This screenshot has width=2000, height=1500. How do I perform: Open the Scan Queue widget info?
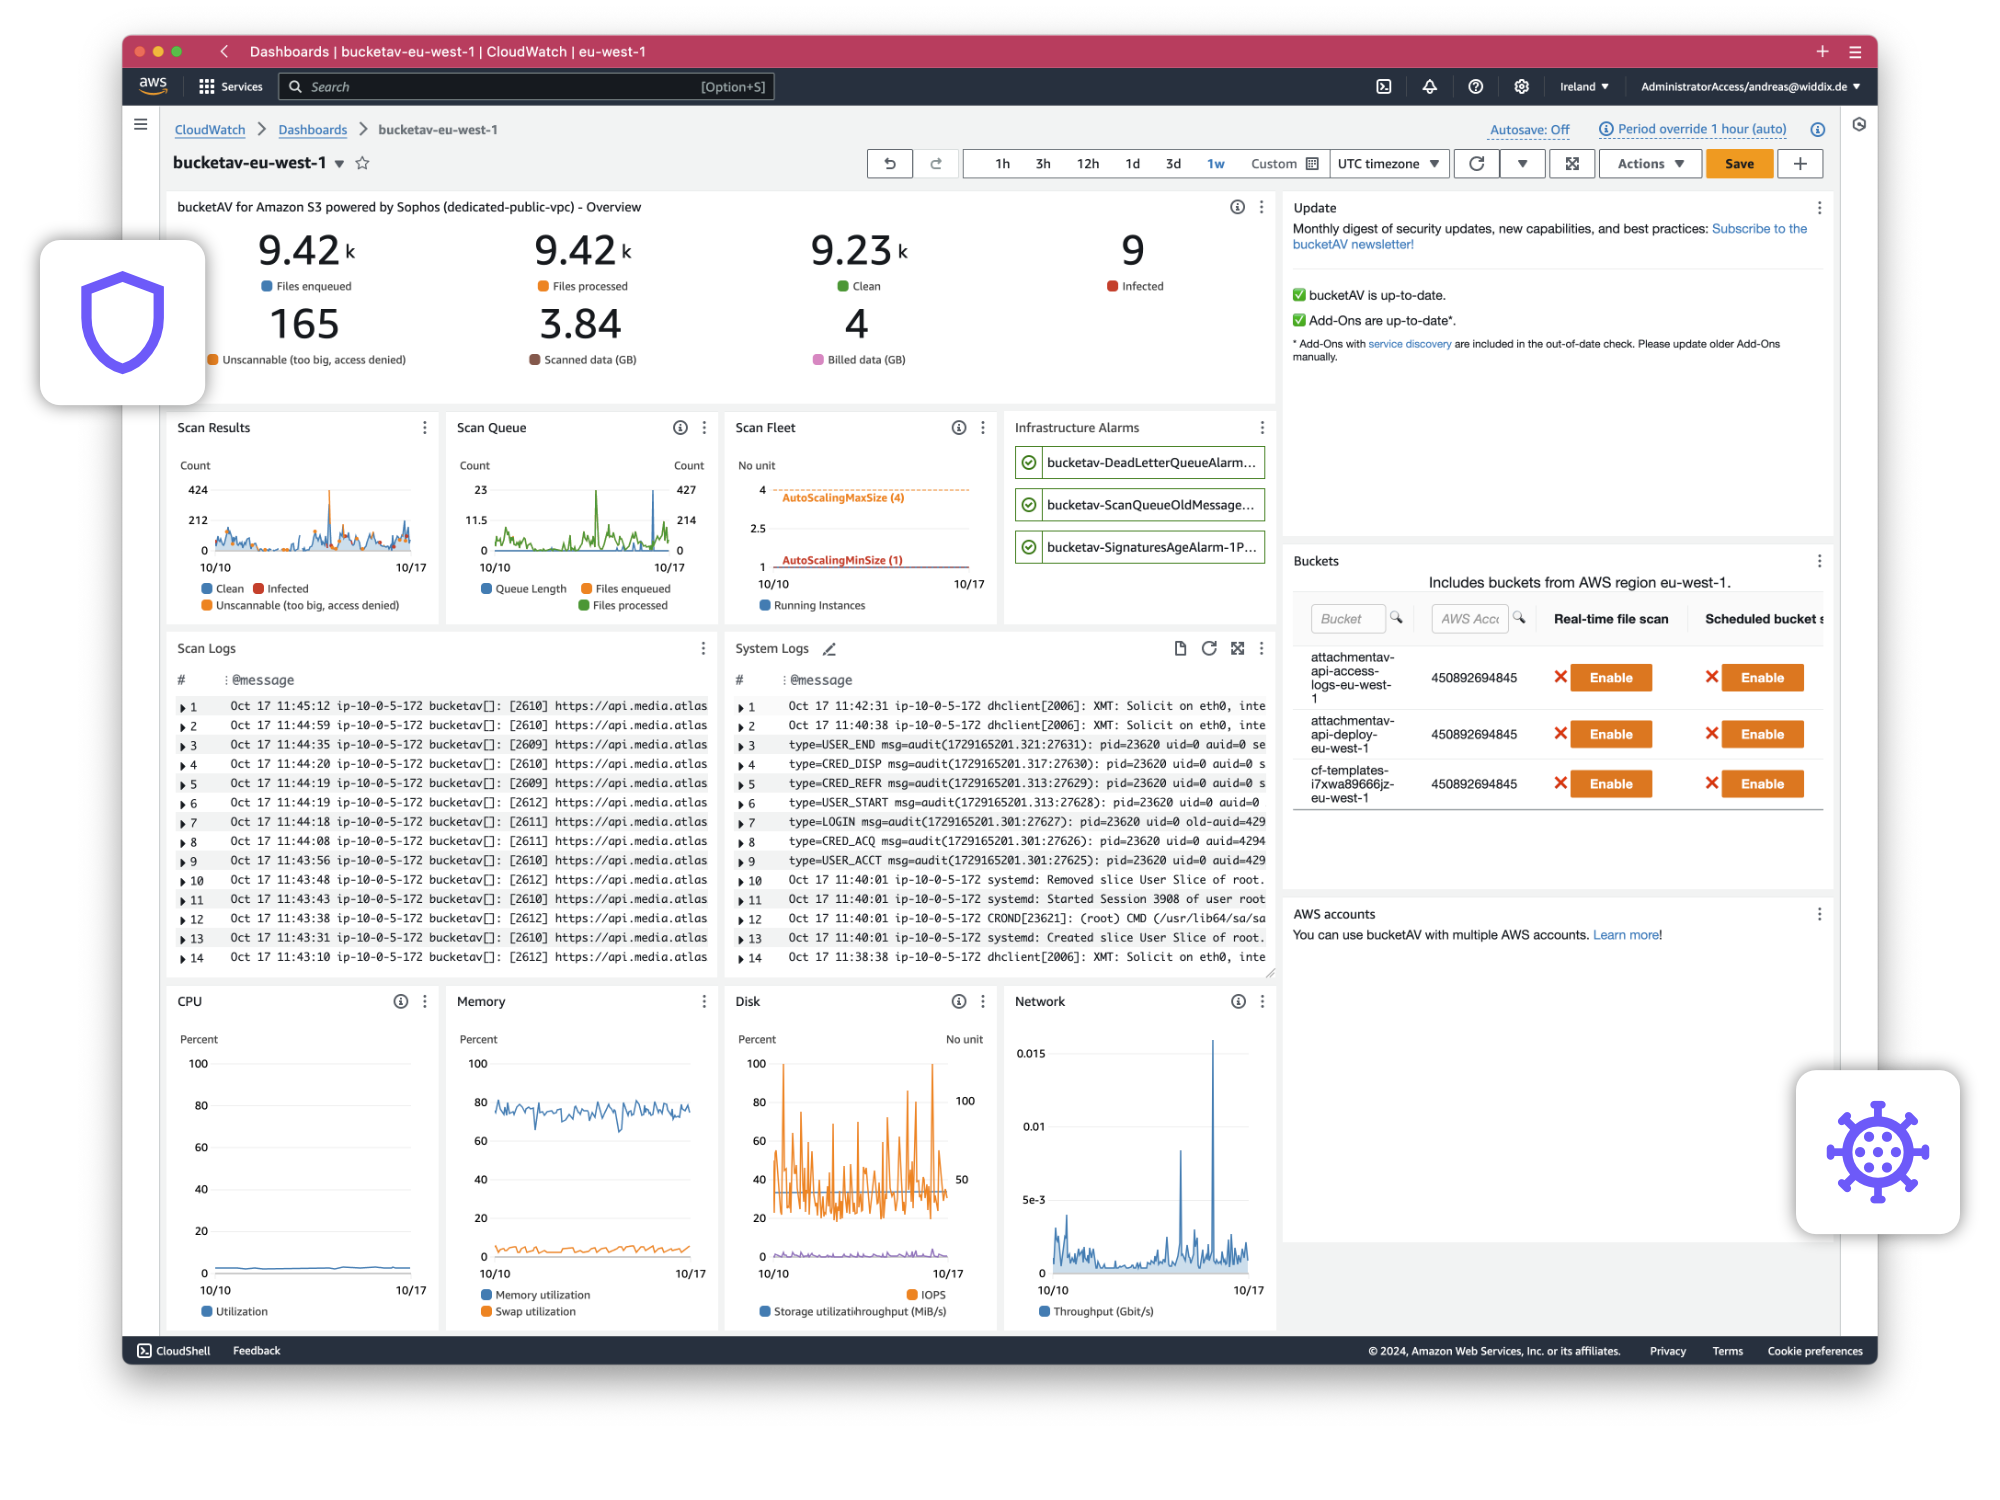pos(680,428)
